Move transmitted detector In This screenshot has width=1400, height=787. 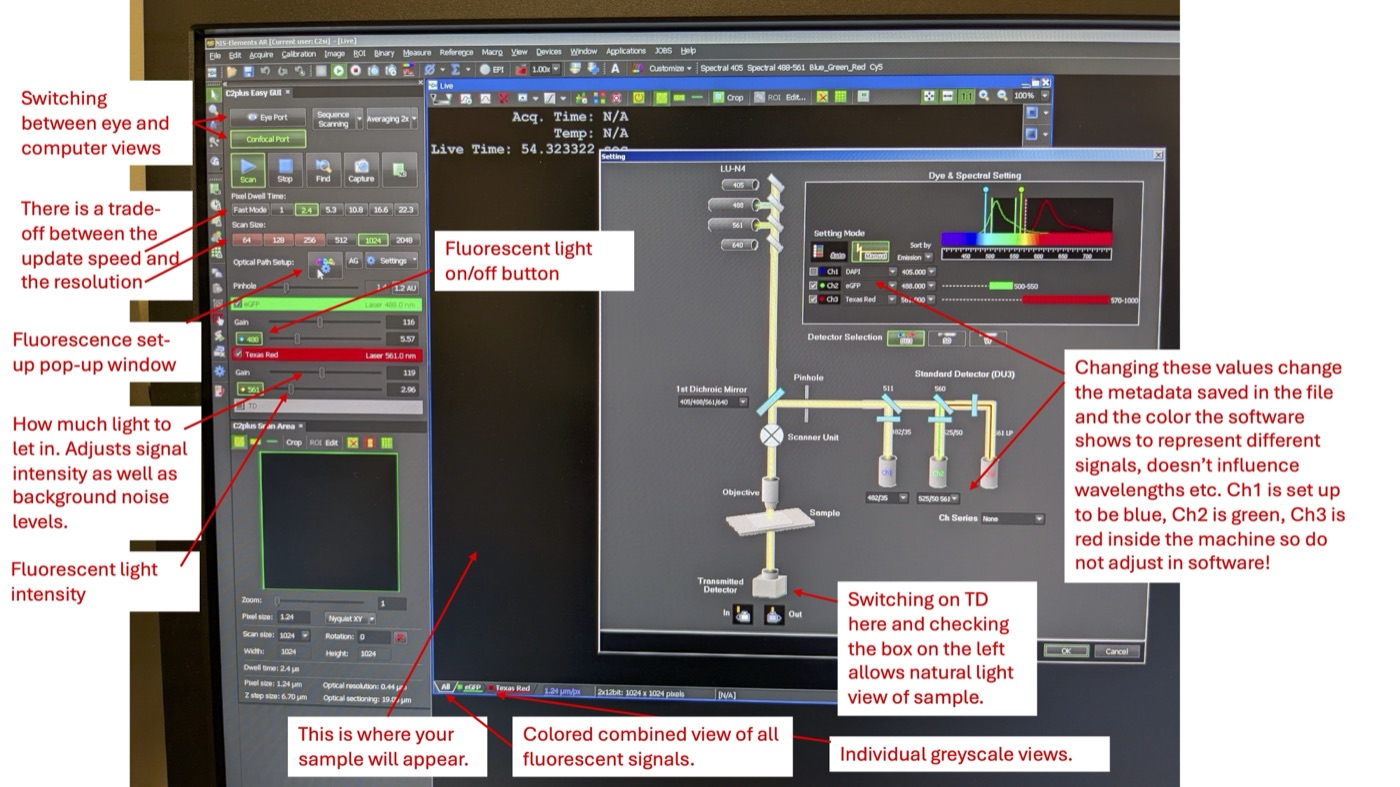(x=743, y=616)
